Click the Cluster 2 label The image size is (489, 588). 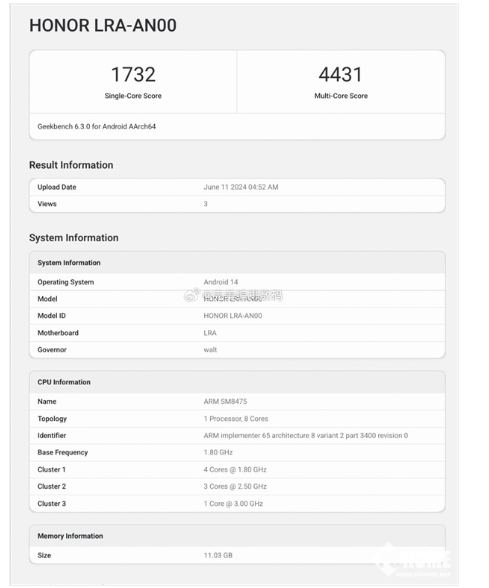[51, 487]
